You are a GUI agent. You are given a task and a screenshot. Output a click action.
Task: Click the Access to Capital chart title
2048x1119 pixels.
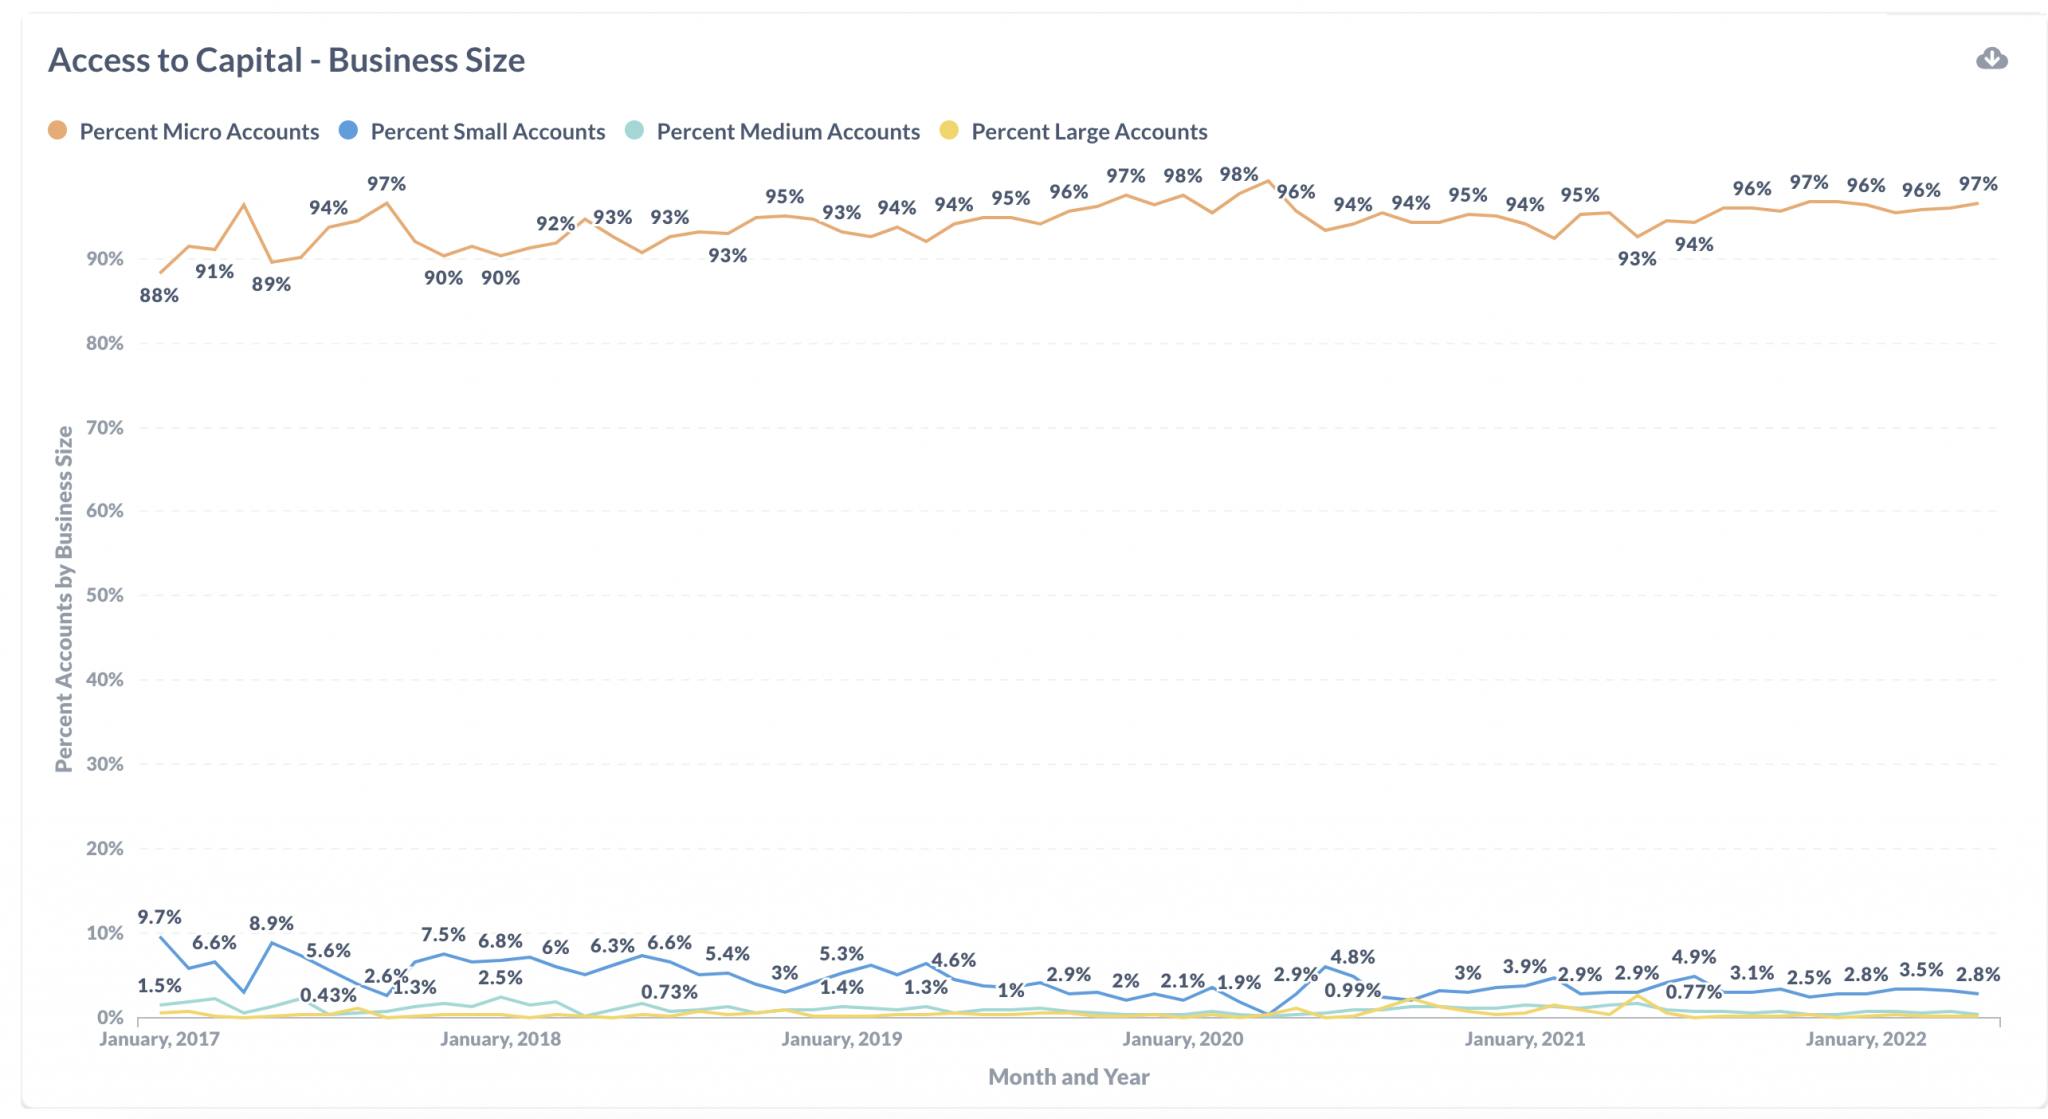[x=286, y=60]
